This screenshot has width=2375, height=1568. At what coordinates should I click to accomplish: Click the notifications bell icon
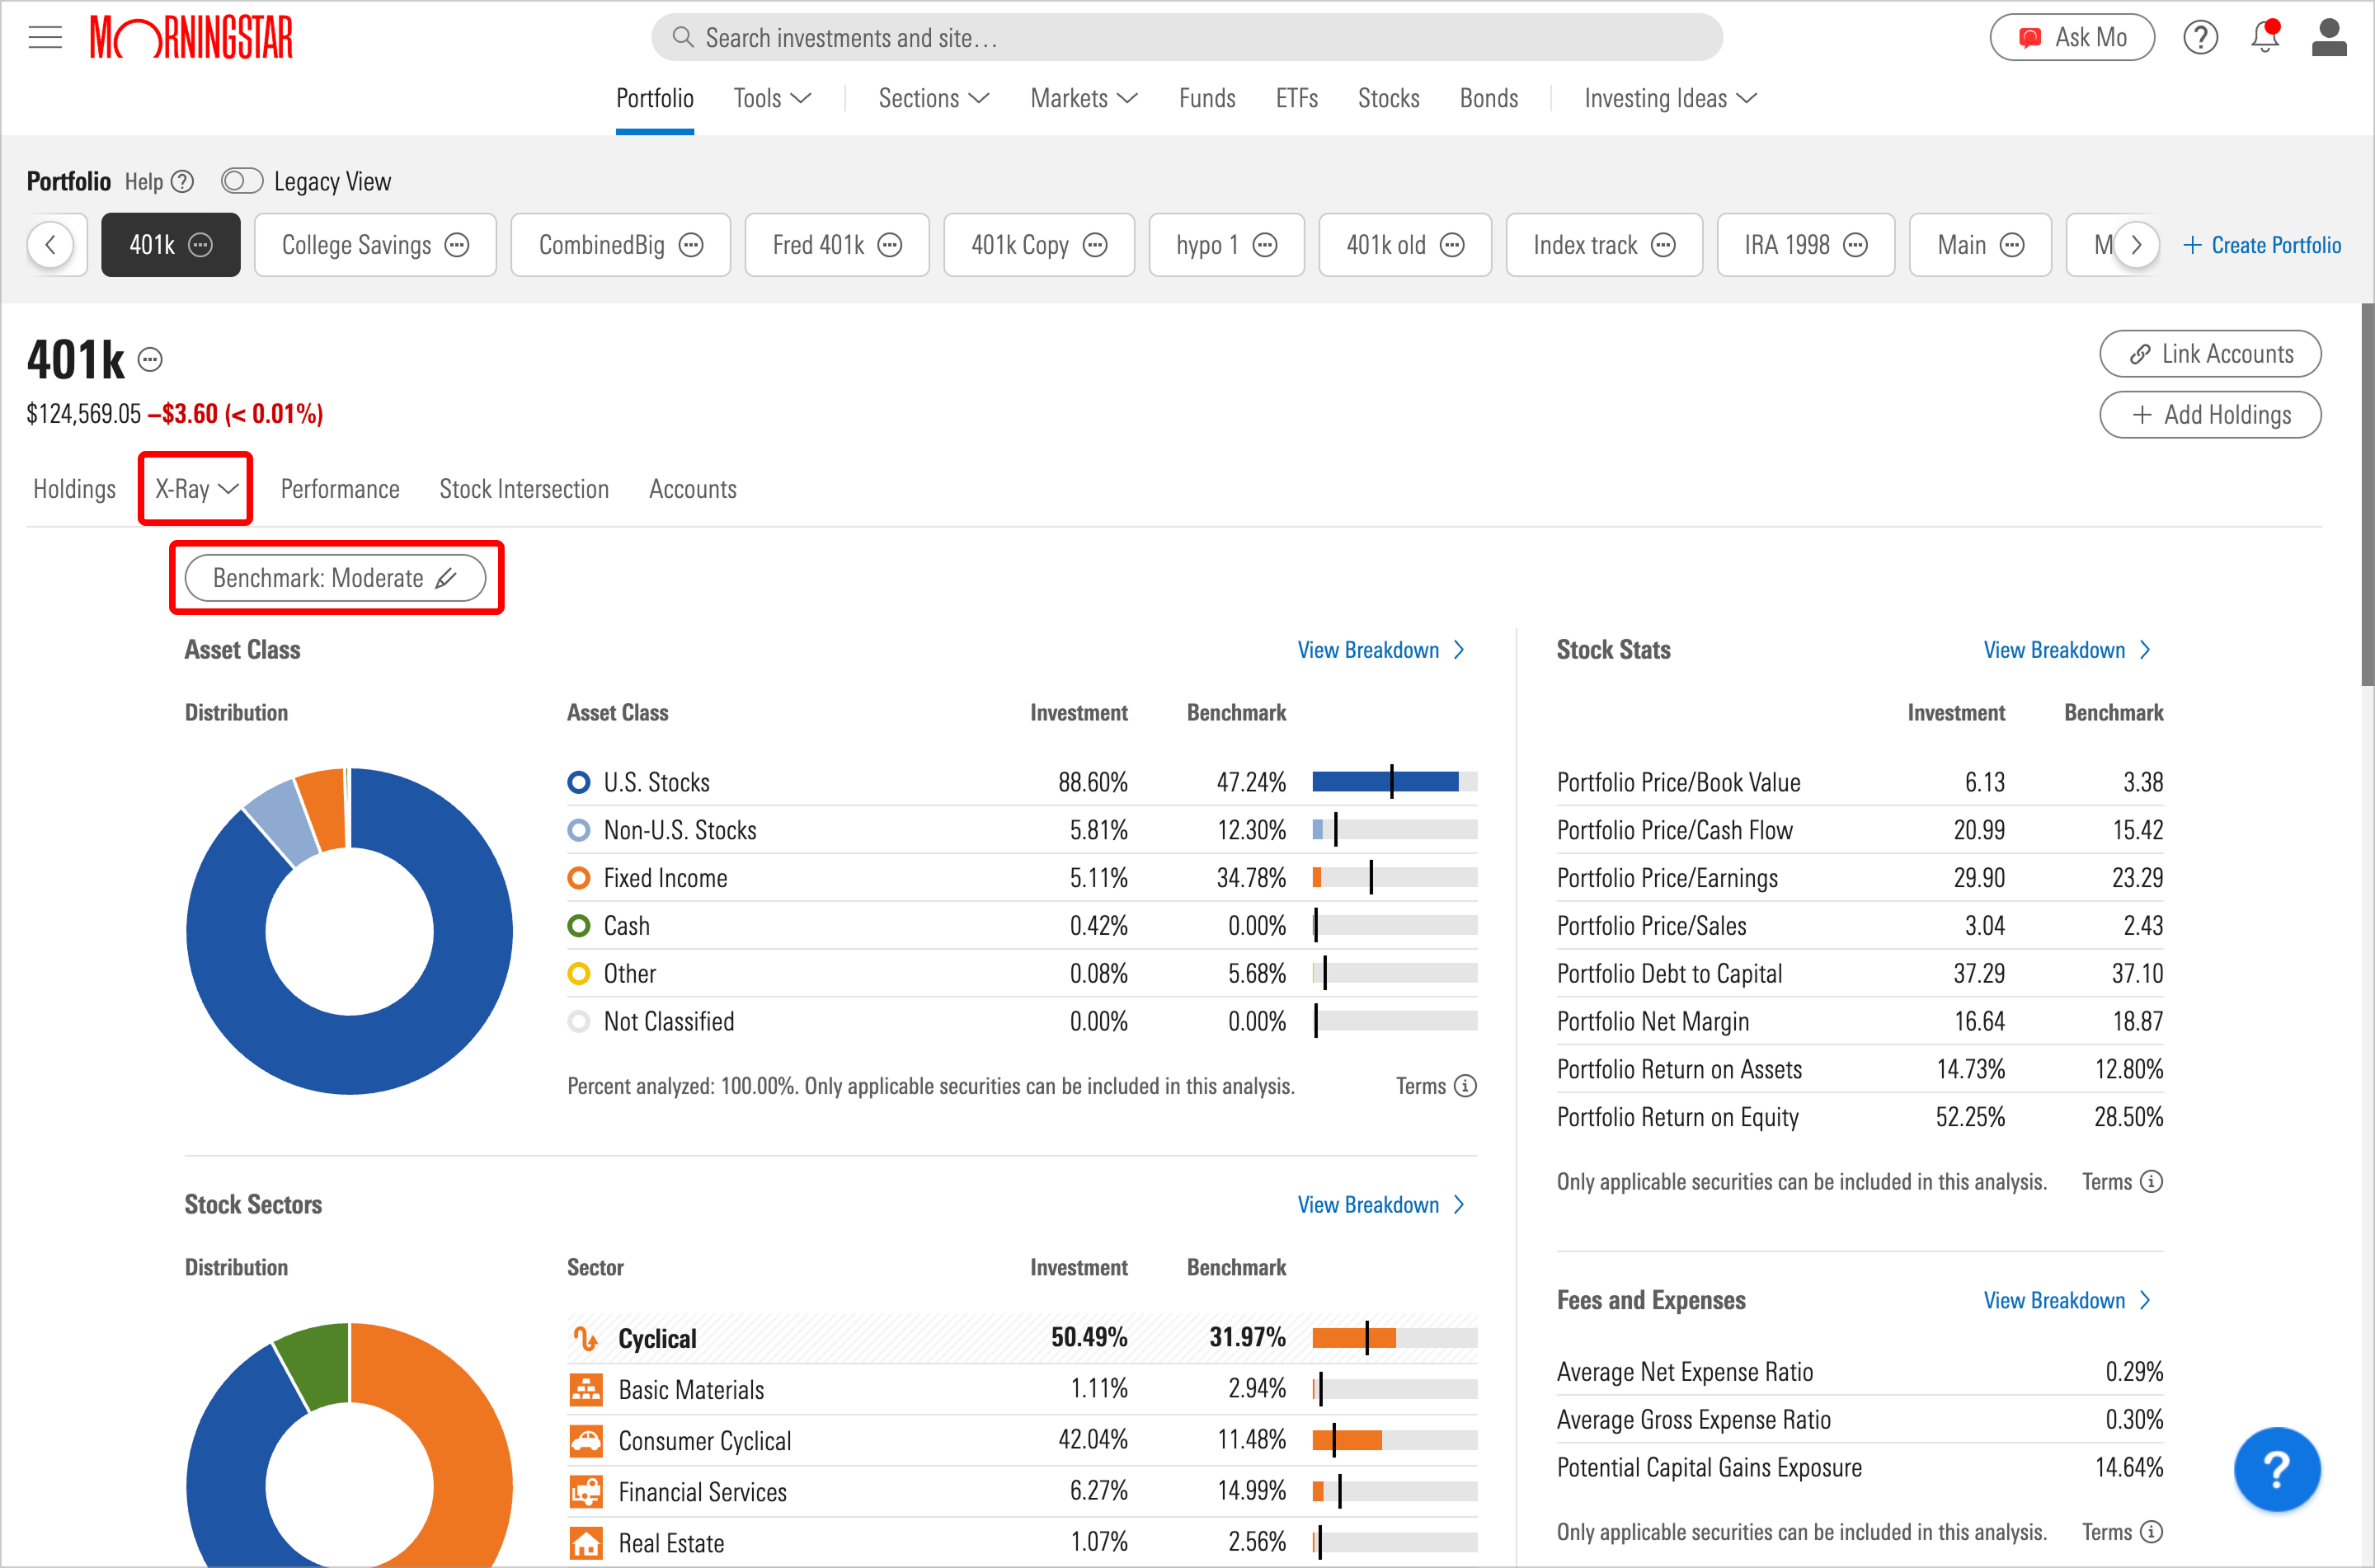2264,37
